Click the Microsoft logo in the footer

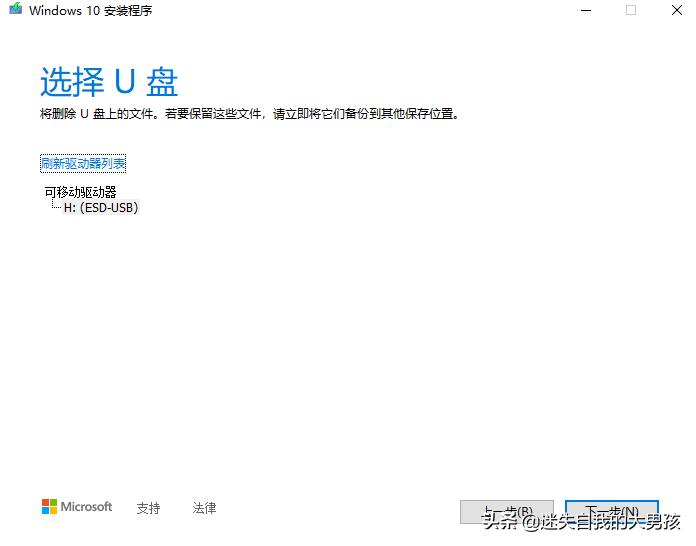click(77, 506)
